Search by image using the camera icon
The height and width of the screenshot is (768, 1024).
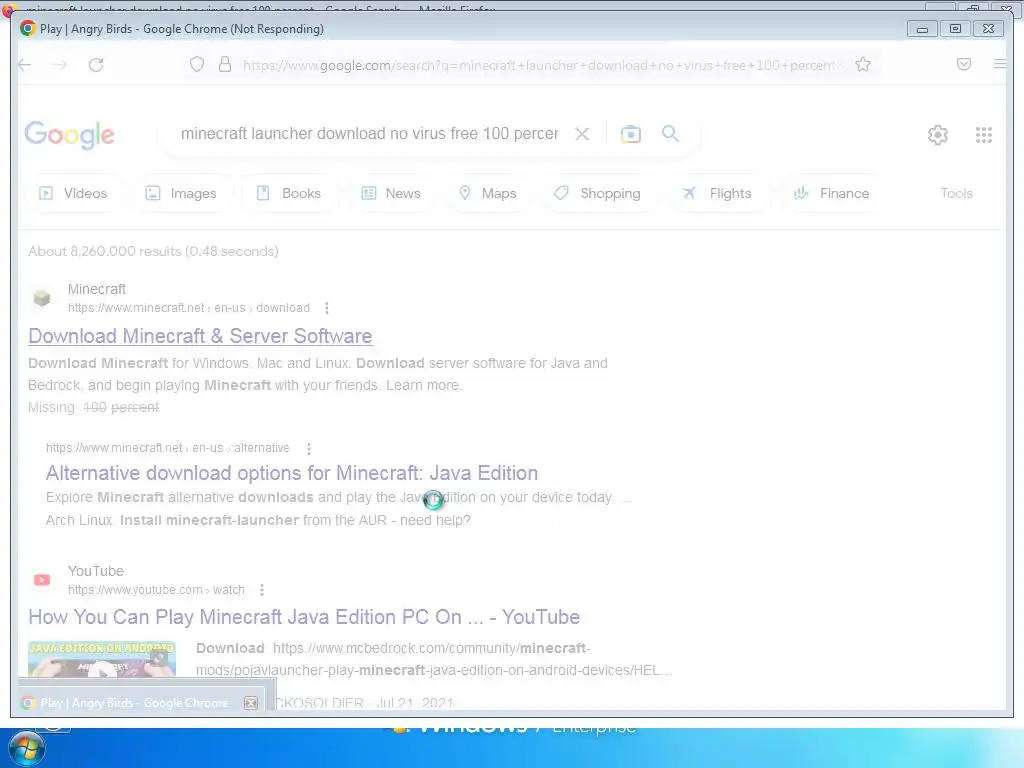(630, 134)
